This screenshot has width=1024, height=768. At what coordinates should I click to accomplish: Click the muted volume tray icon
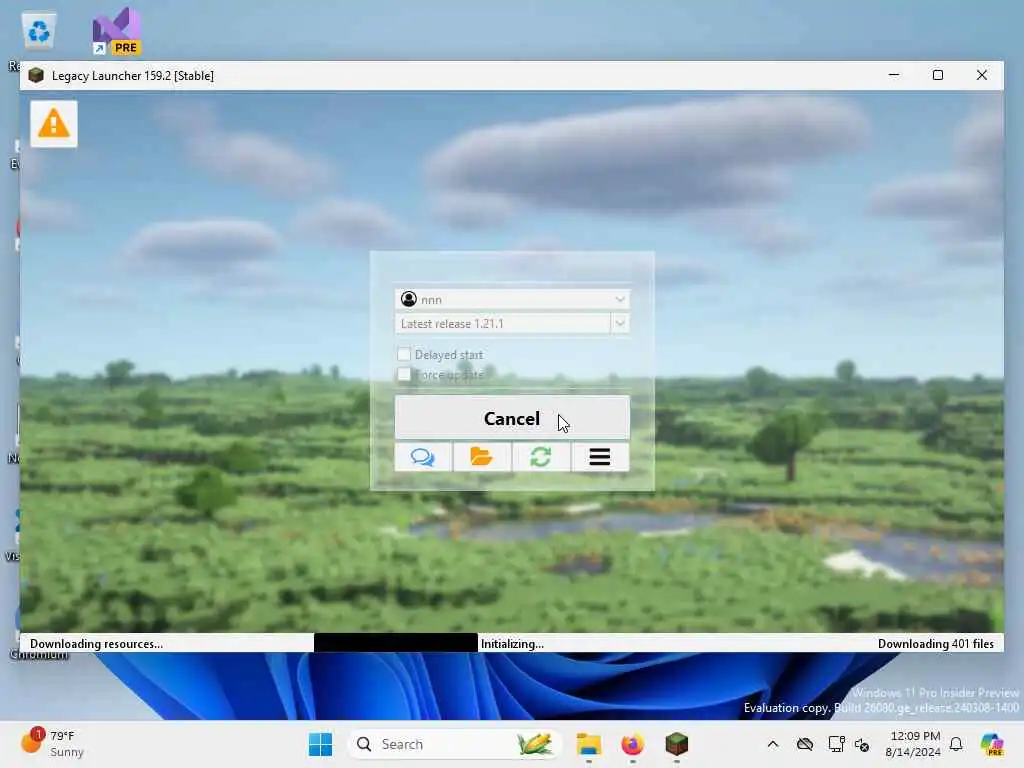[x=862, y=744]
